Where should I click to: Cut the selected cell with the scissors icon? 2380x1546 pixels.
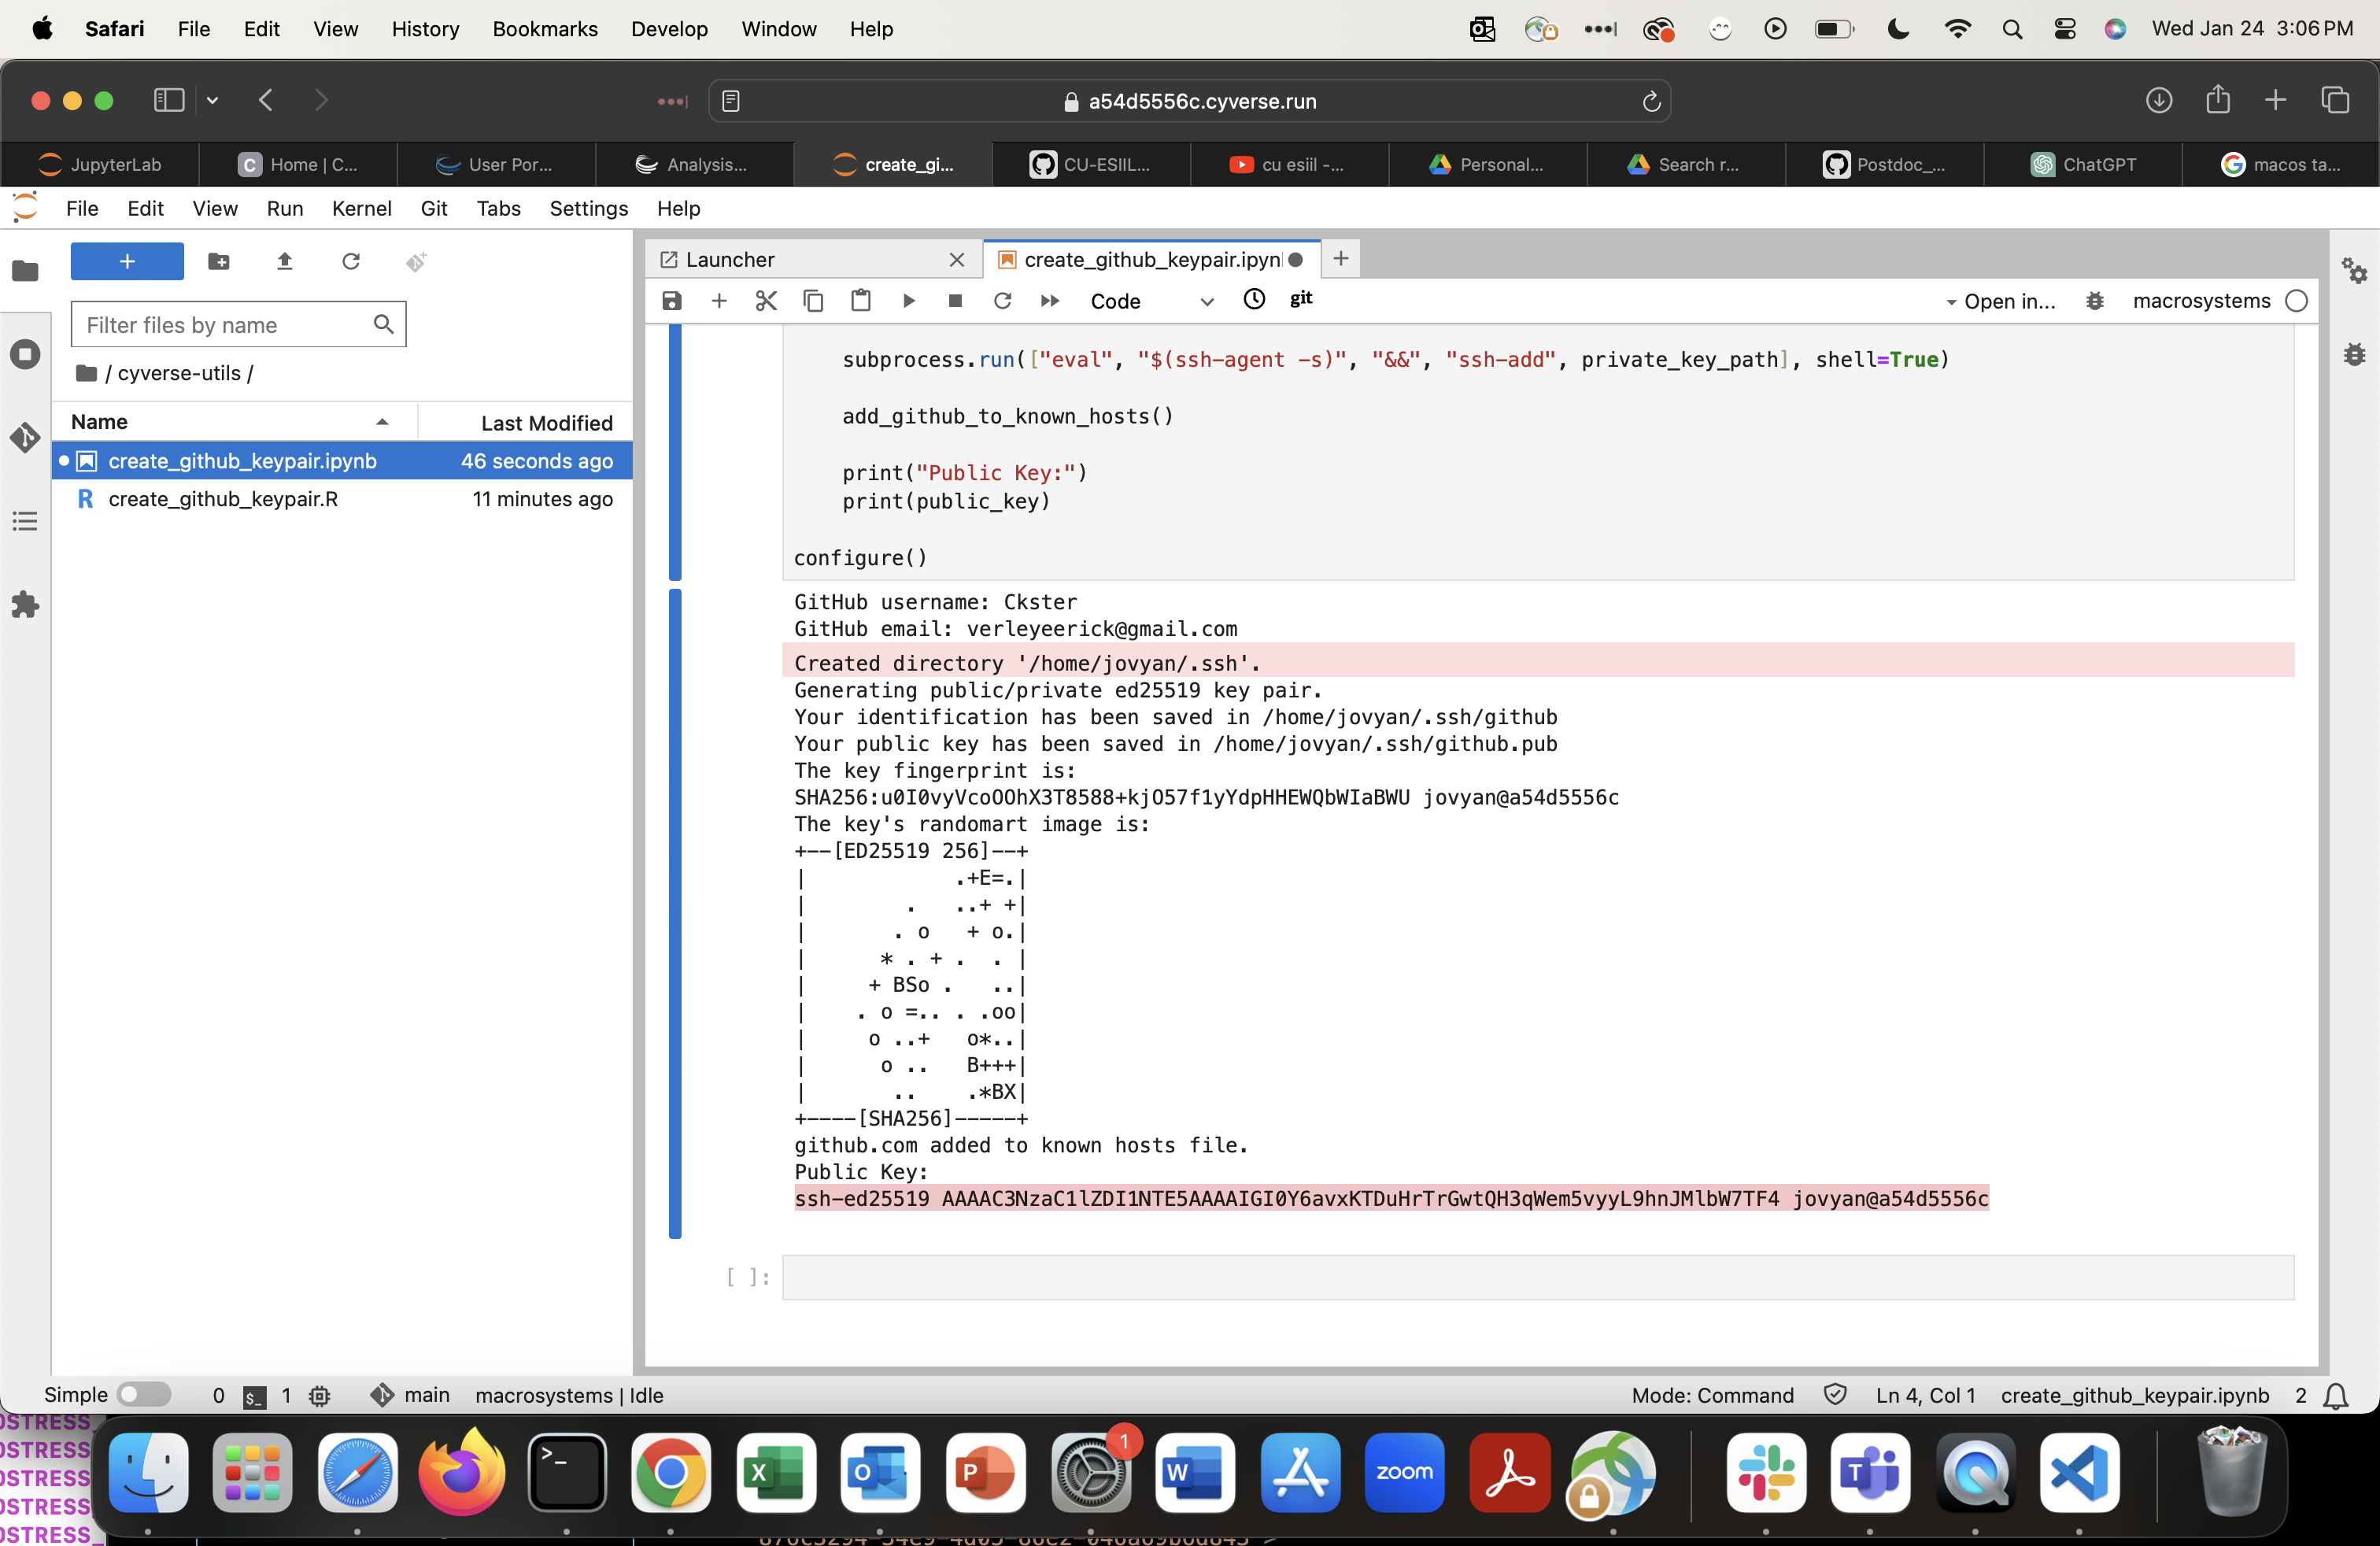tap(766, 301)
